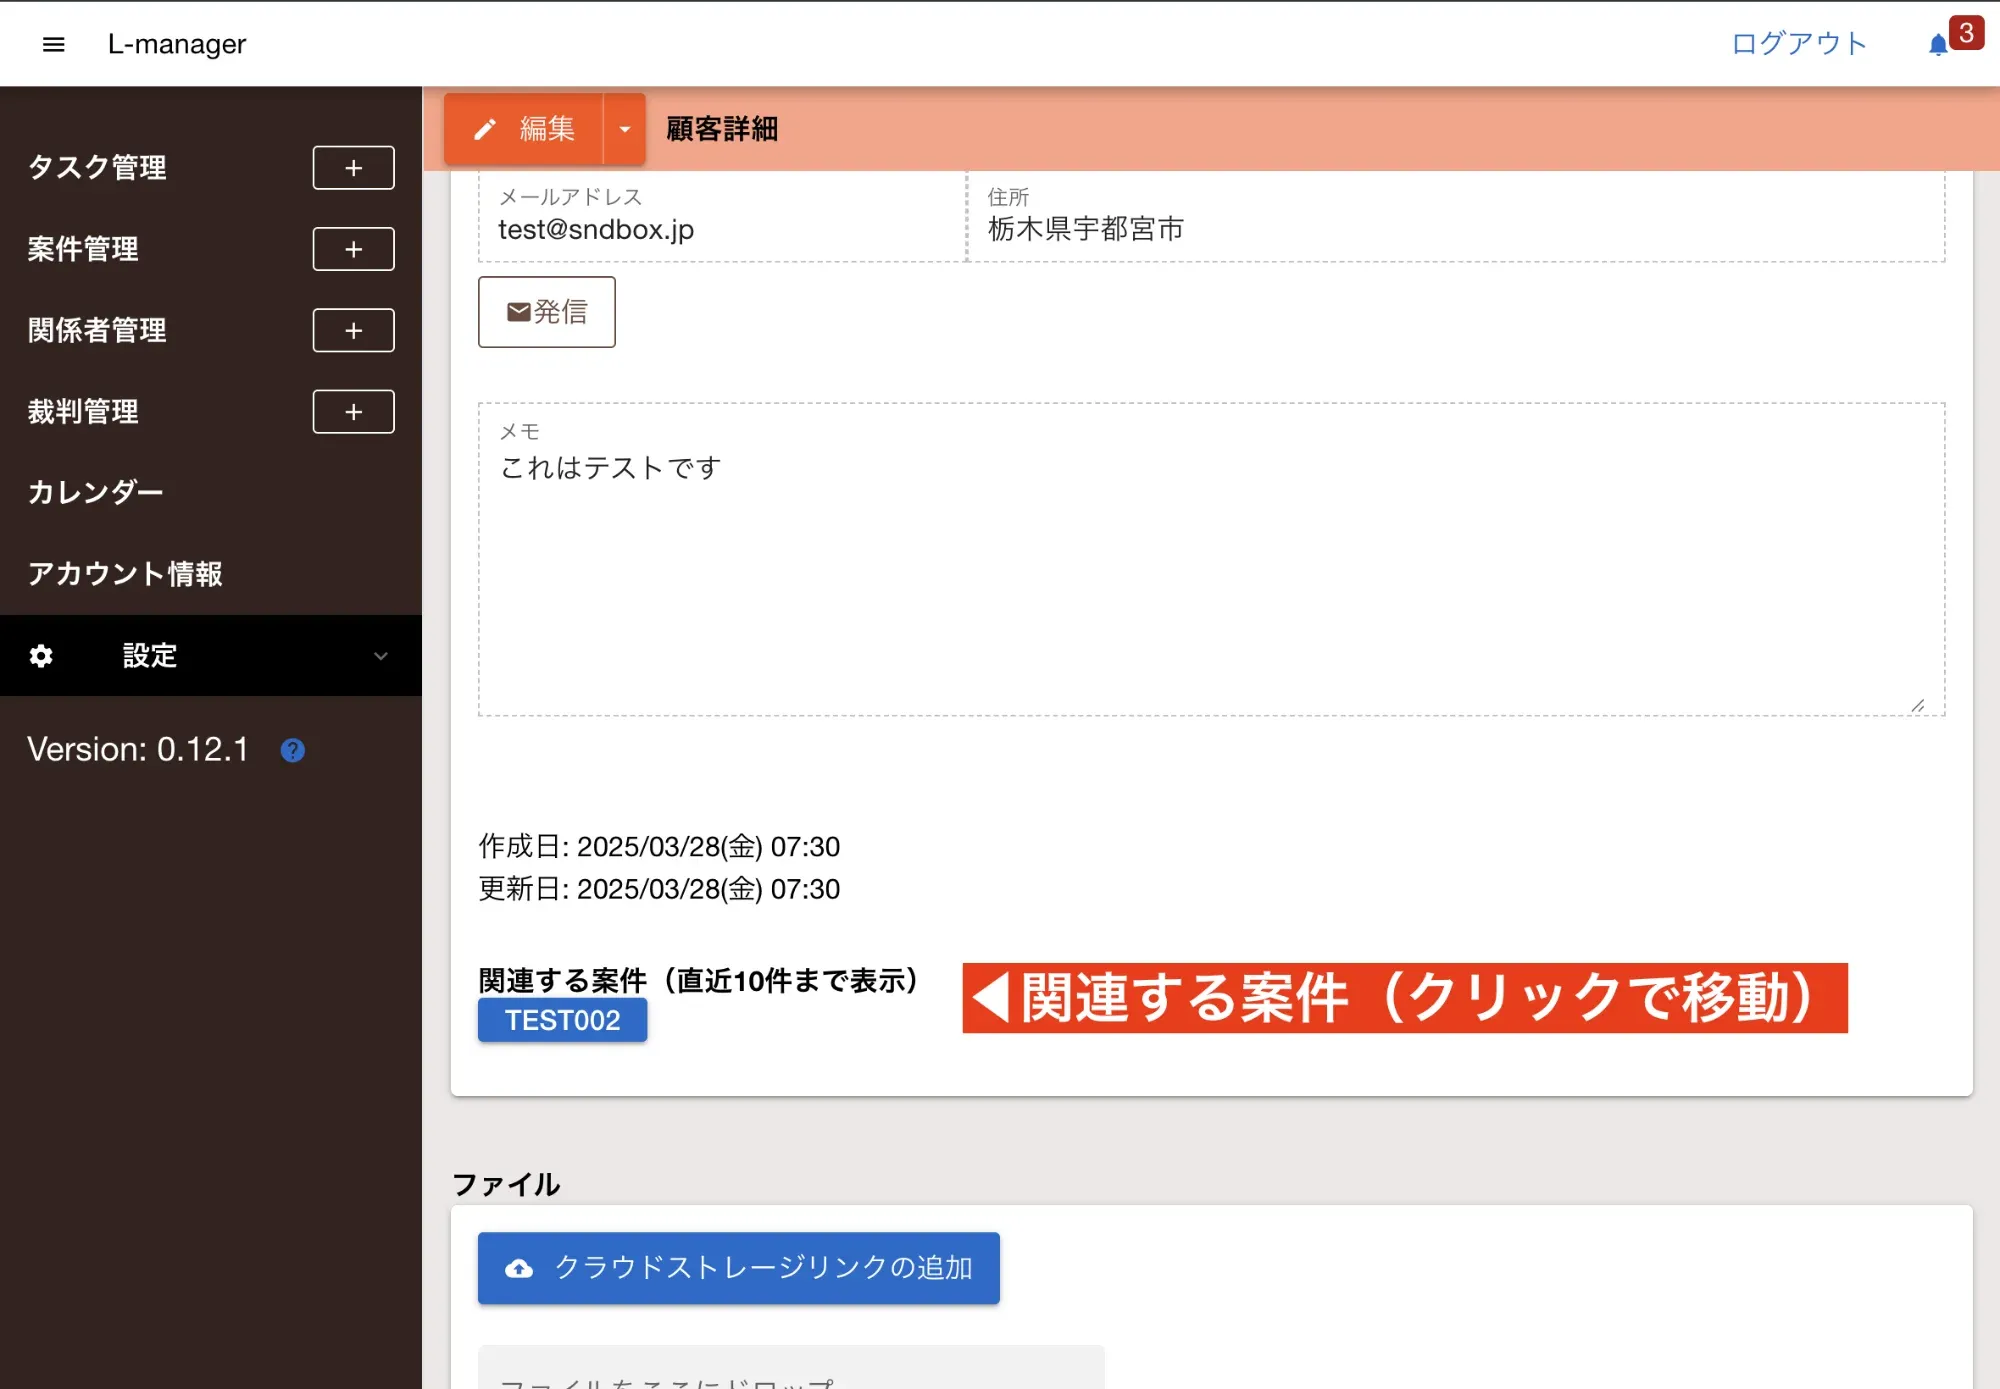Click クラウドストレージリンクの追加 button

pos(738,1268)
